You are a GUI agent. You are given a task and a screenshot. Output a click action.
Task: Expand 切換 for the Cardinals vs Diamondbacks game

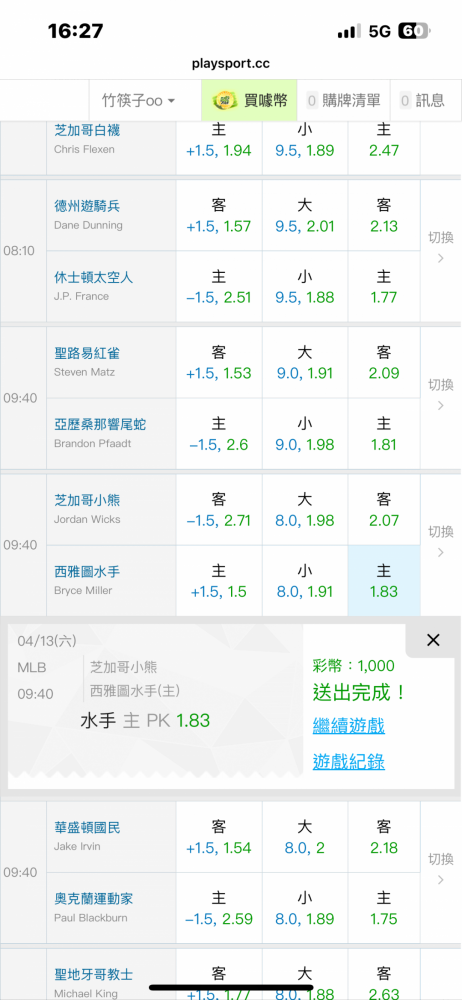pos(440,395)
